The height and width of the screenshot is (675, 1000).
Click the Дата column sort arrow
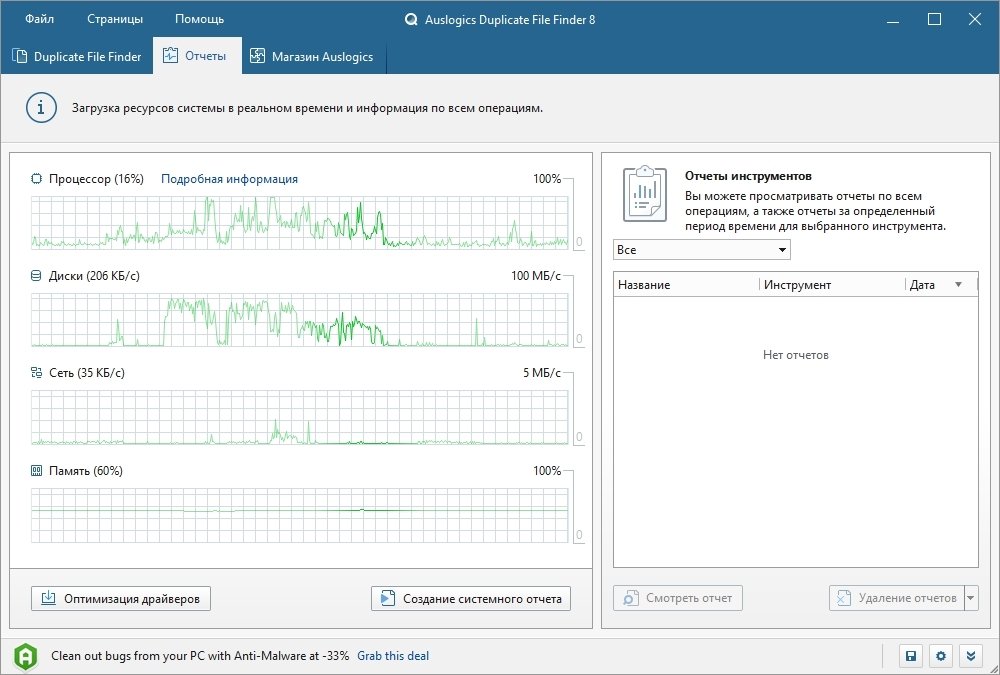pos(958,285)
